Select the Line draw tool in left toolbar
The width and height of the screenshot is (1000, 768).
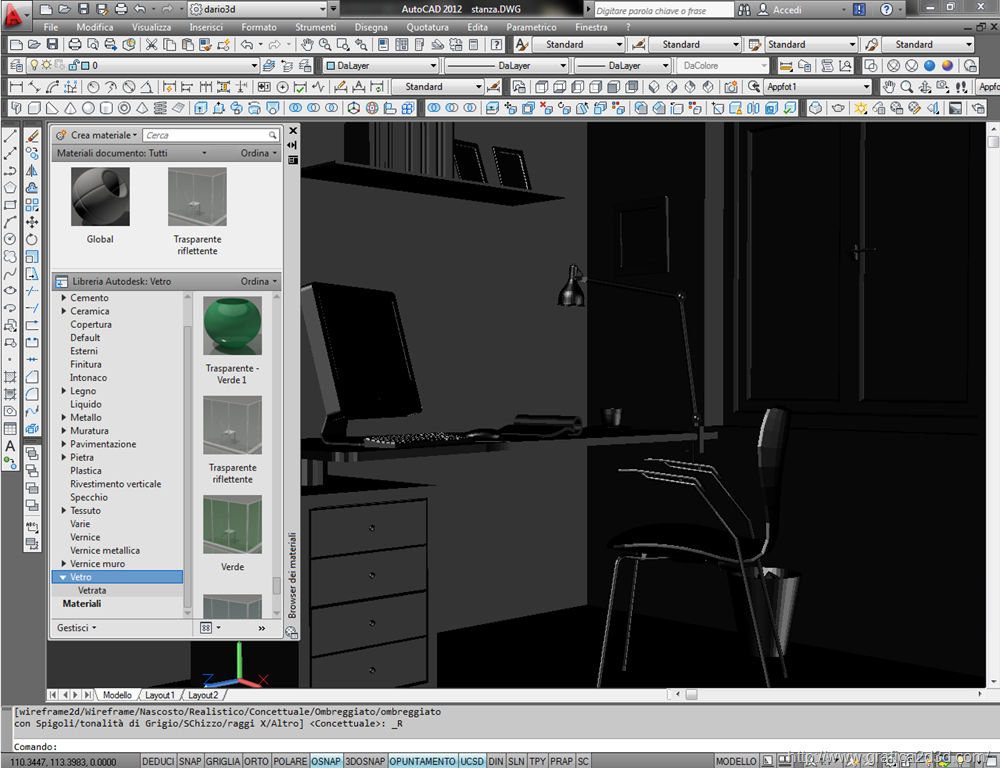click(10, 137)
